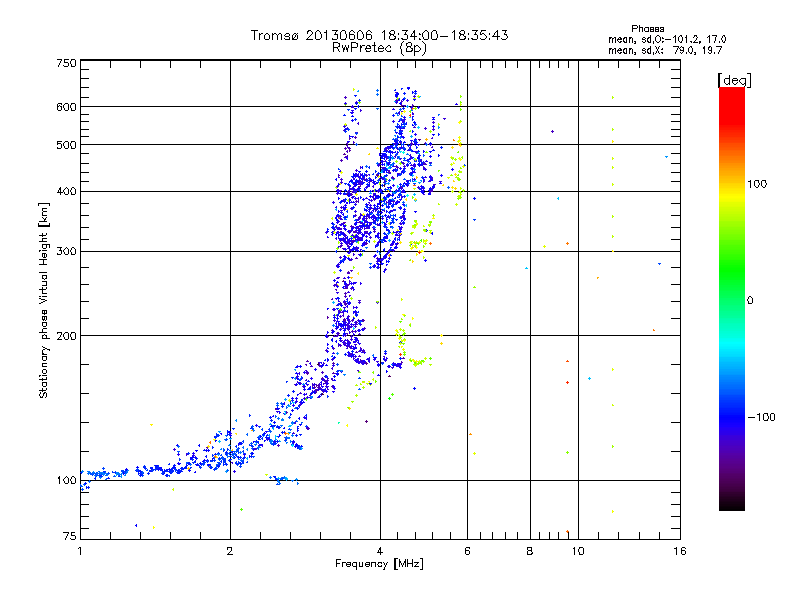Click the 'Frequency [MHz]' axis title

tap(379, 564)
